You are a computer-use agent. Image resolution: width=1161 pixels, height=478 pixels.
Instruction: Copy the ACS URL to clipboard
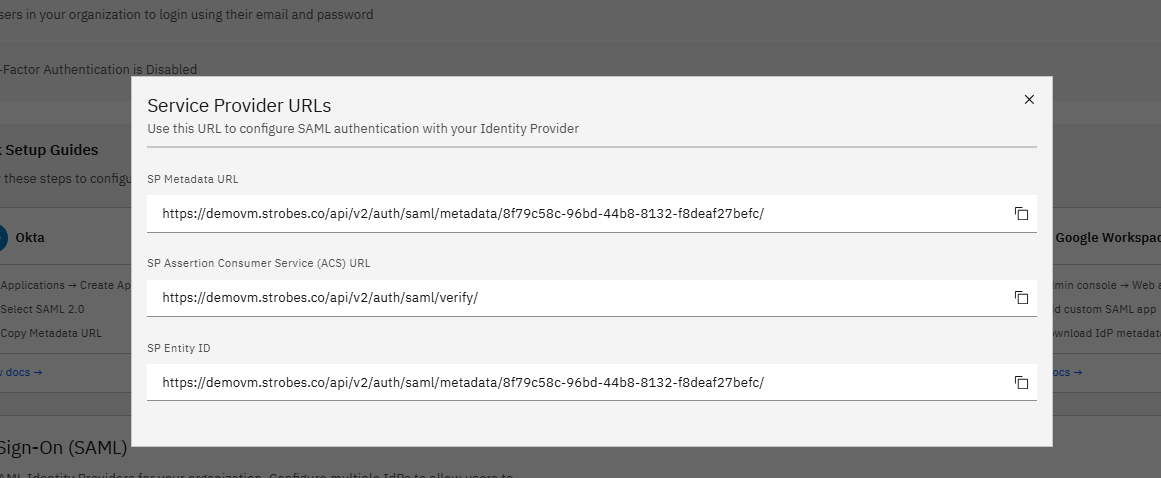point(1021,297)
